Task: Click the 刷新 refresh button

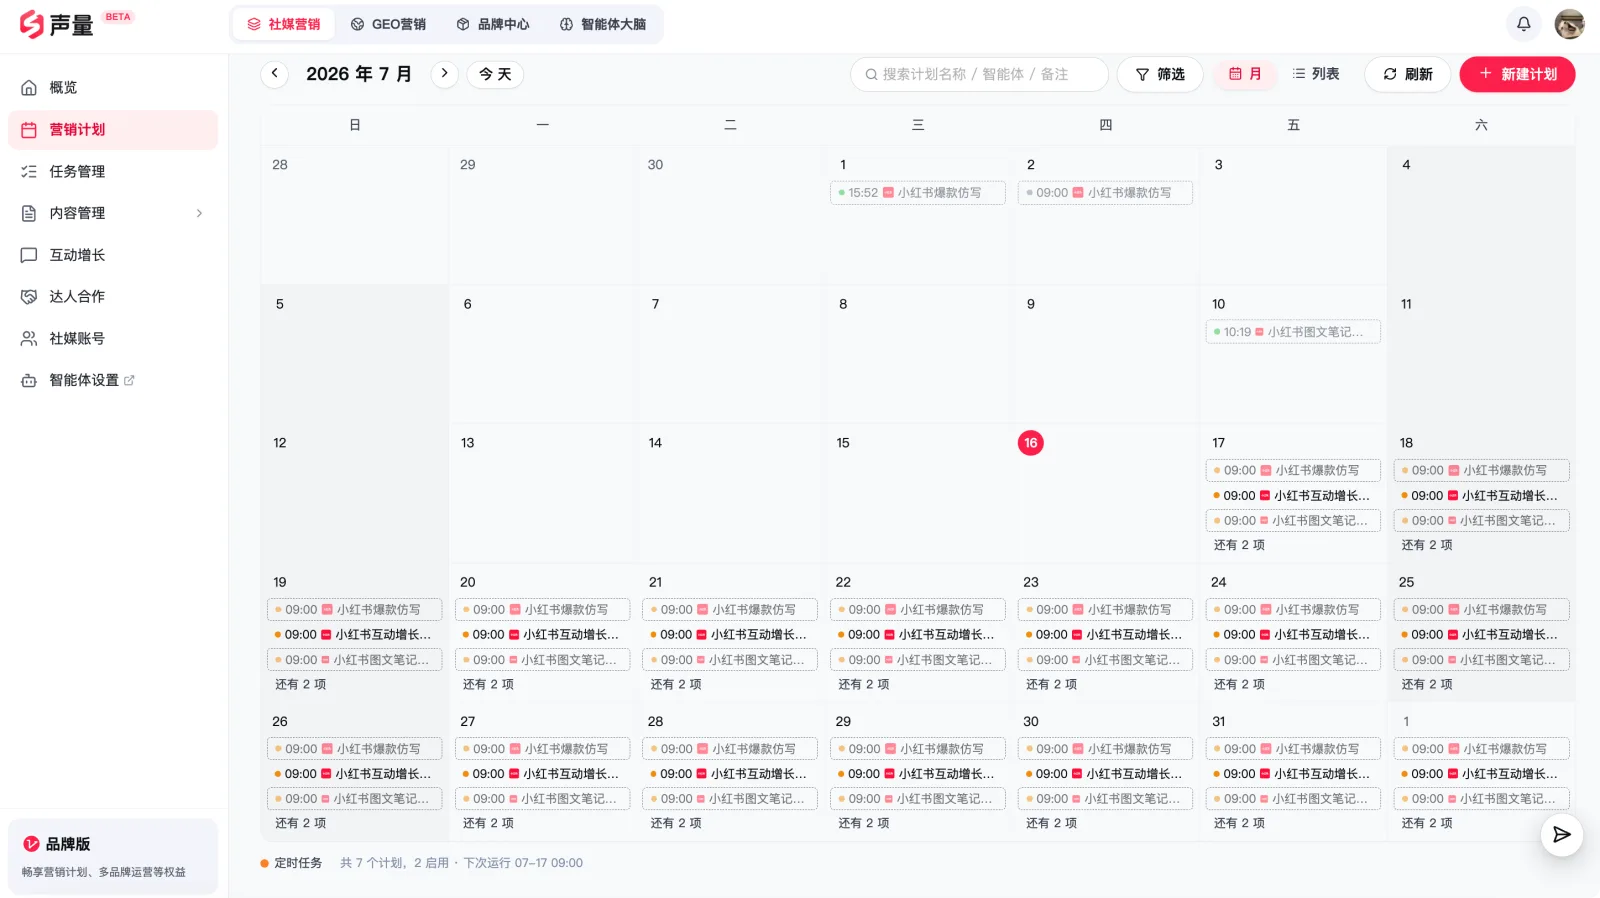Action: coord(1407,74)
